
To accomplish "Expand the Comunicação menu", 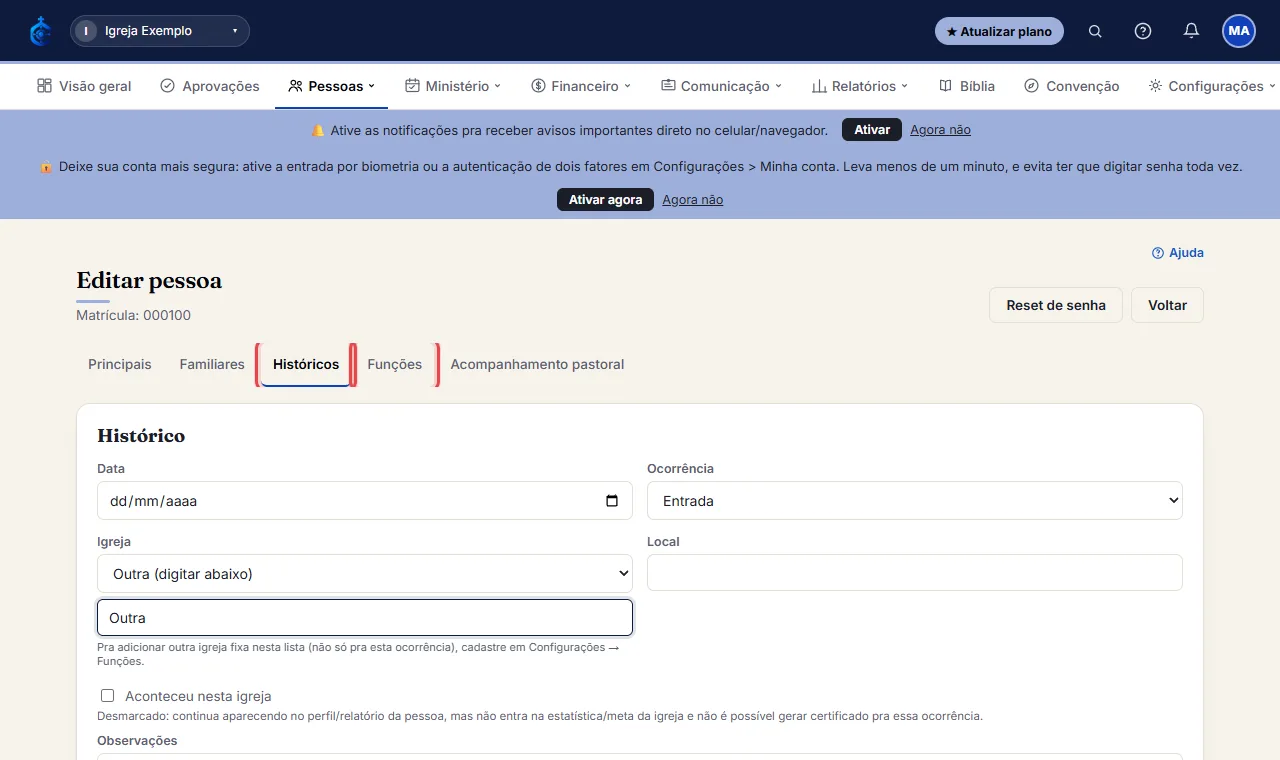I will click(721, 86).
